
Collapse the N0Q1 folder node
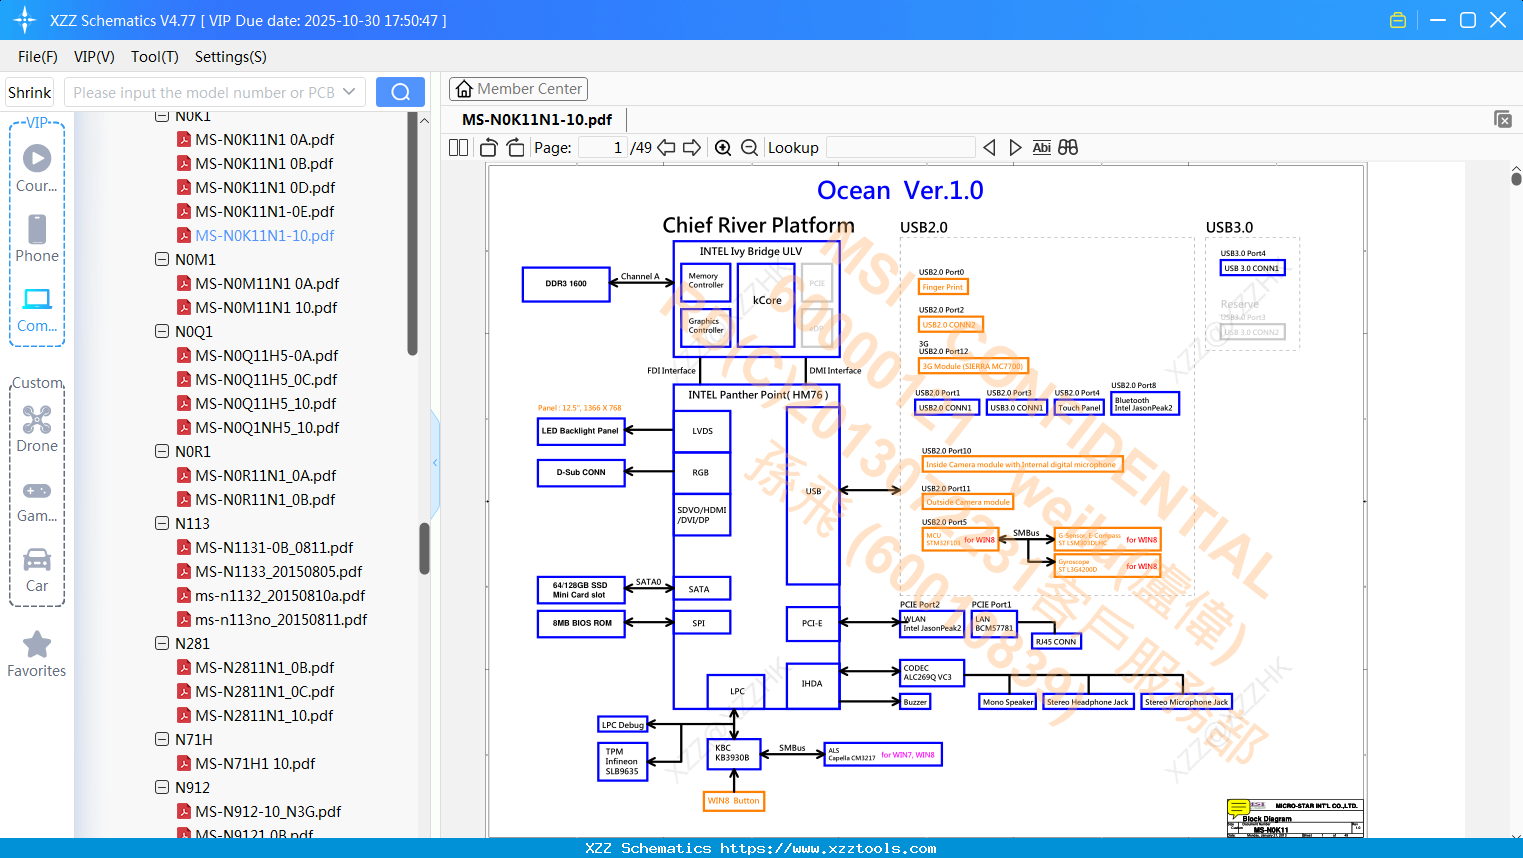tap(162, 331)
